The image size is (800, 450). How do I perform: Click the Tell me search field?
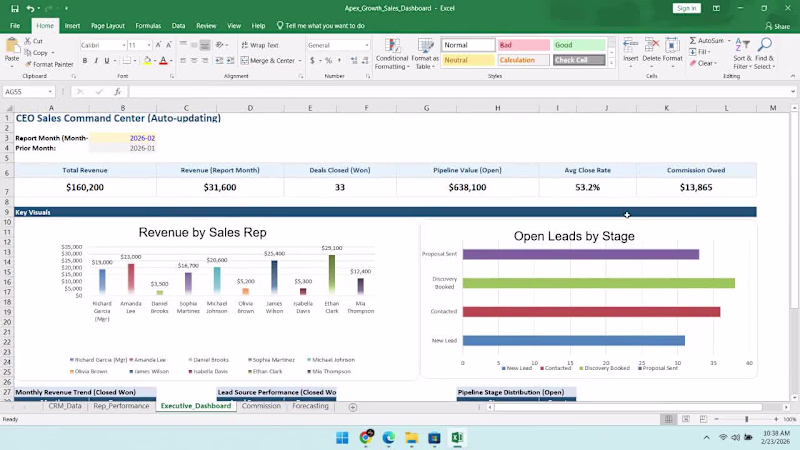tap(320, 26)
